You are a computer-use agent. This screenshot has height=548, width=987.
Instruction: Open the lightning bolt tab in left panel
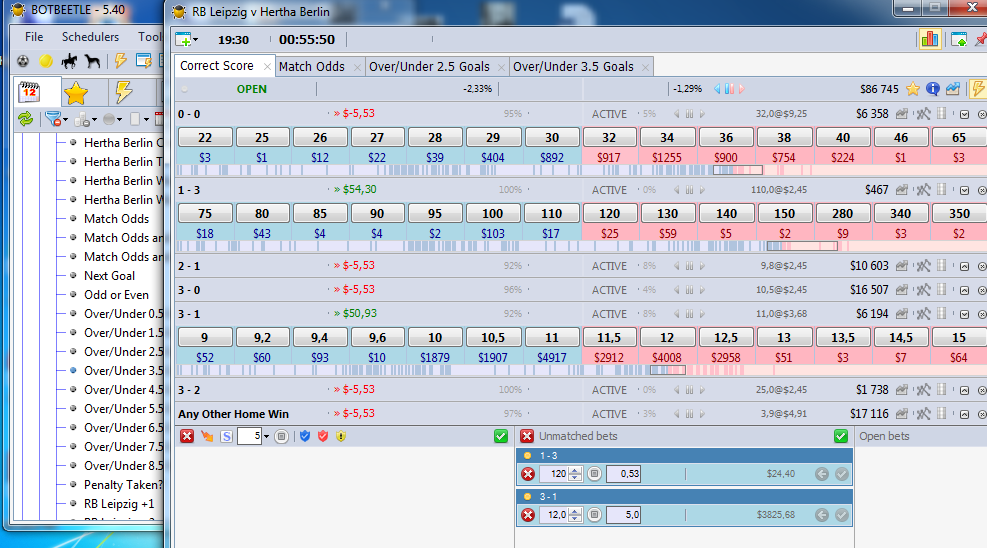click(123, 92)
